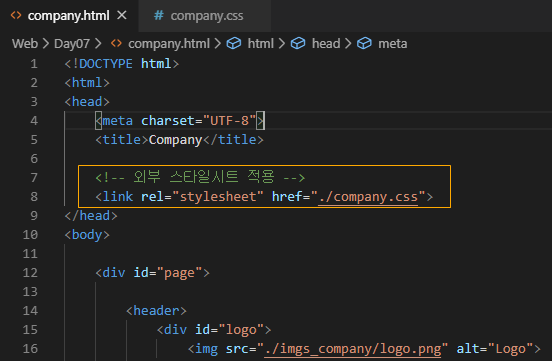
Task: Expand the chevron after html breadcrumb
Action: 282,44
